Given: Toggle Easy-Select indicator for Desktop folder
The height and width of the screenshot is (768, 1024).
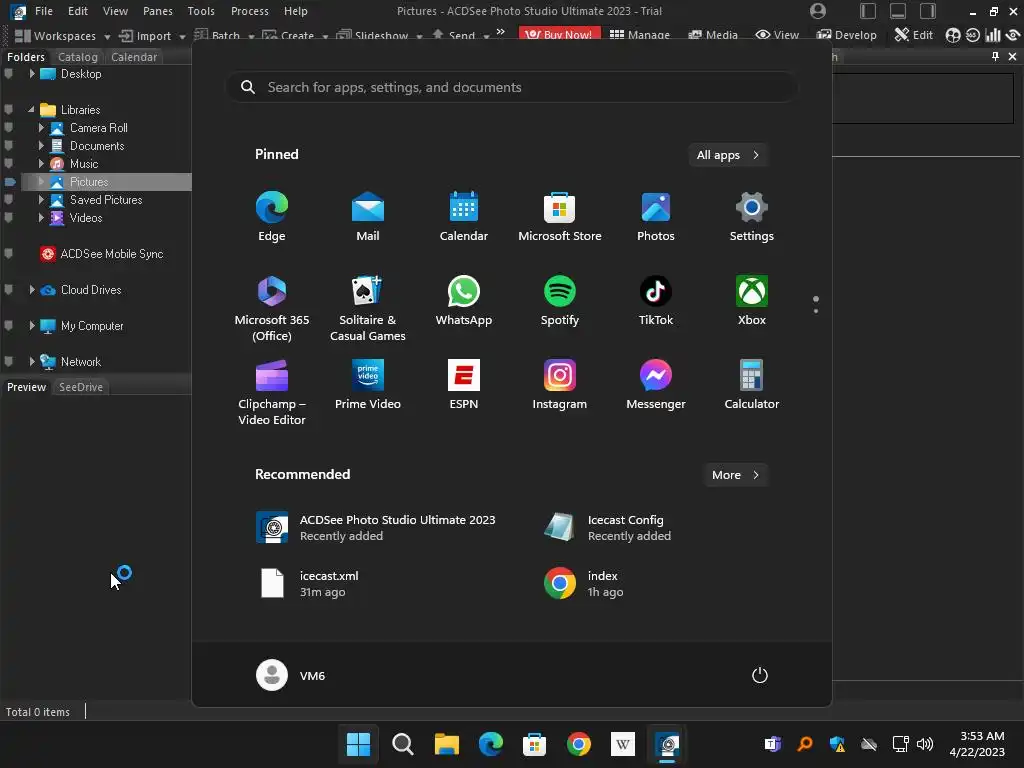Looking at the screenshot, I should [x=8, y=74].
